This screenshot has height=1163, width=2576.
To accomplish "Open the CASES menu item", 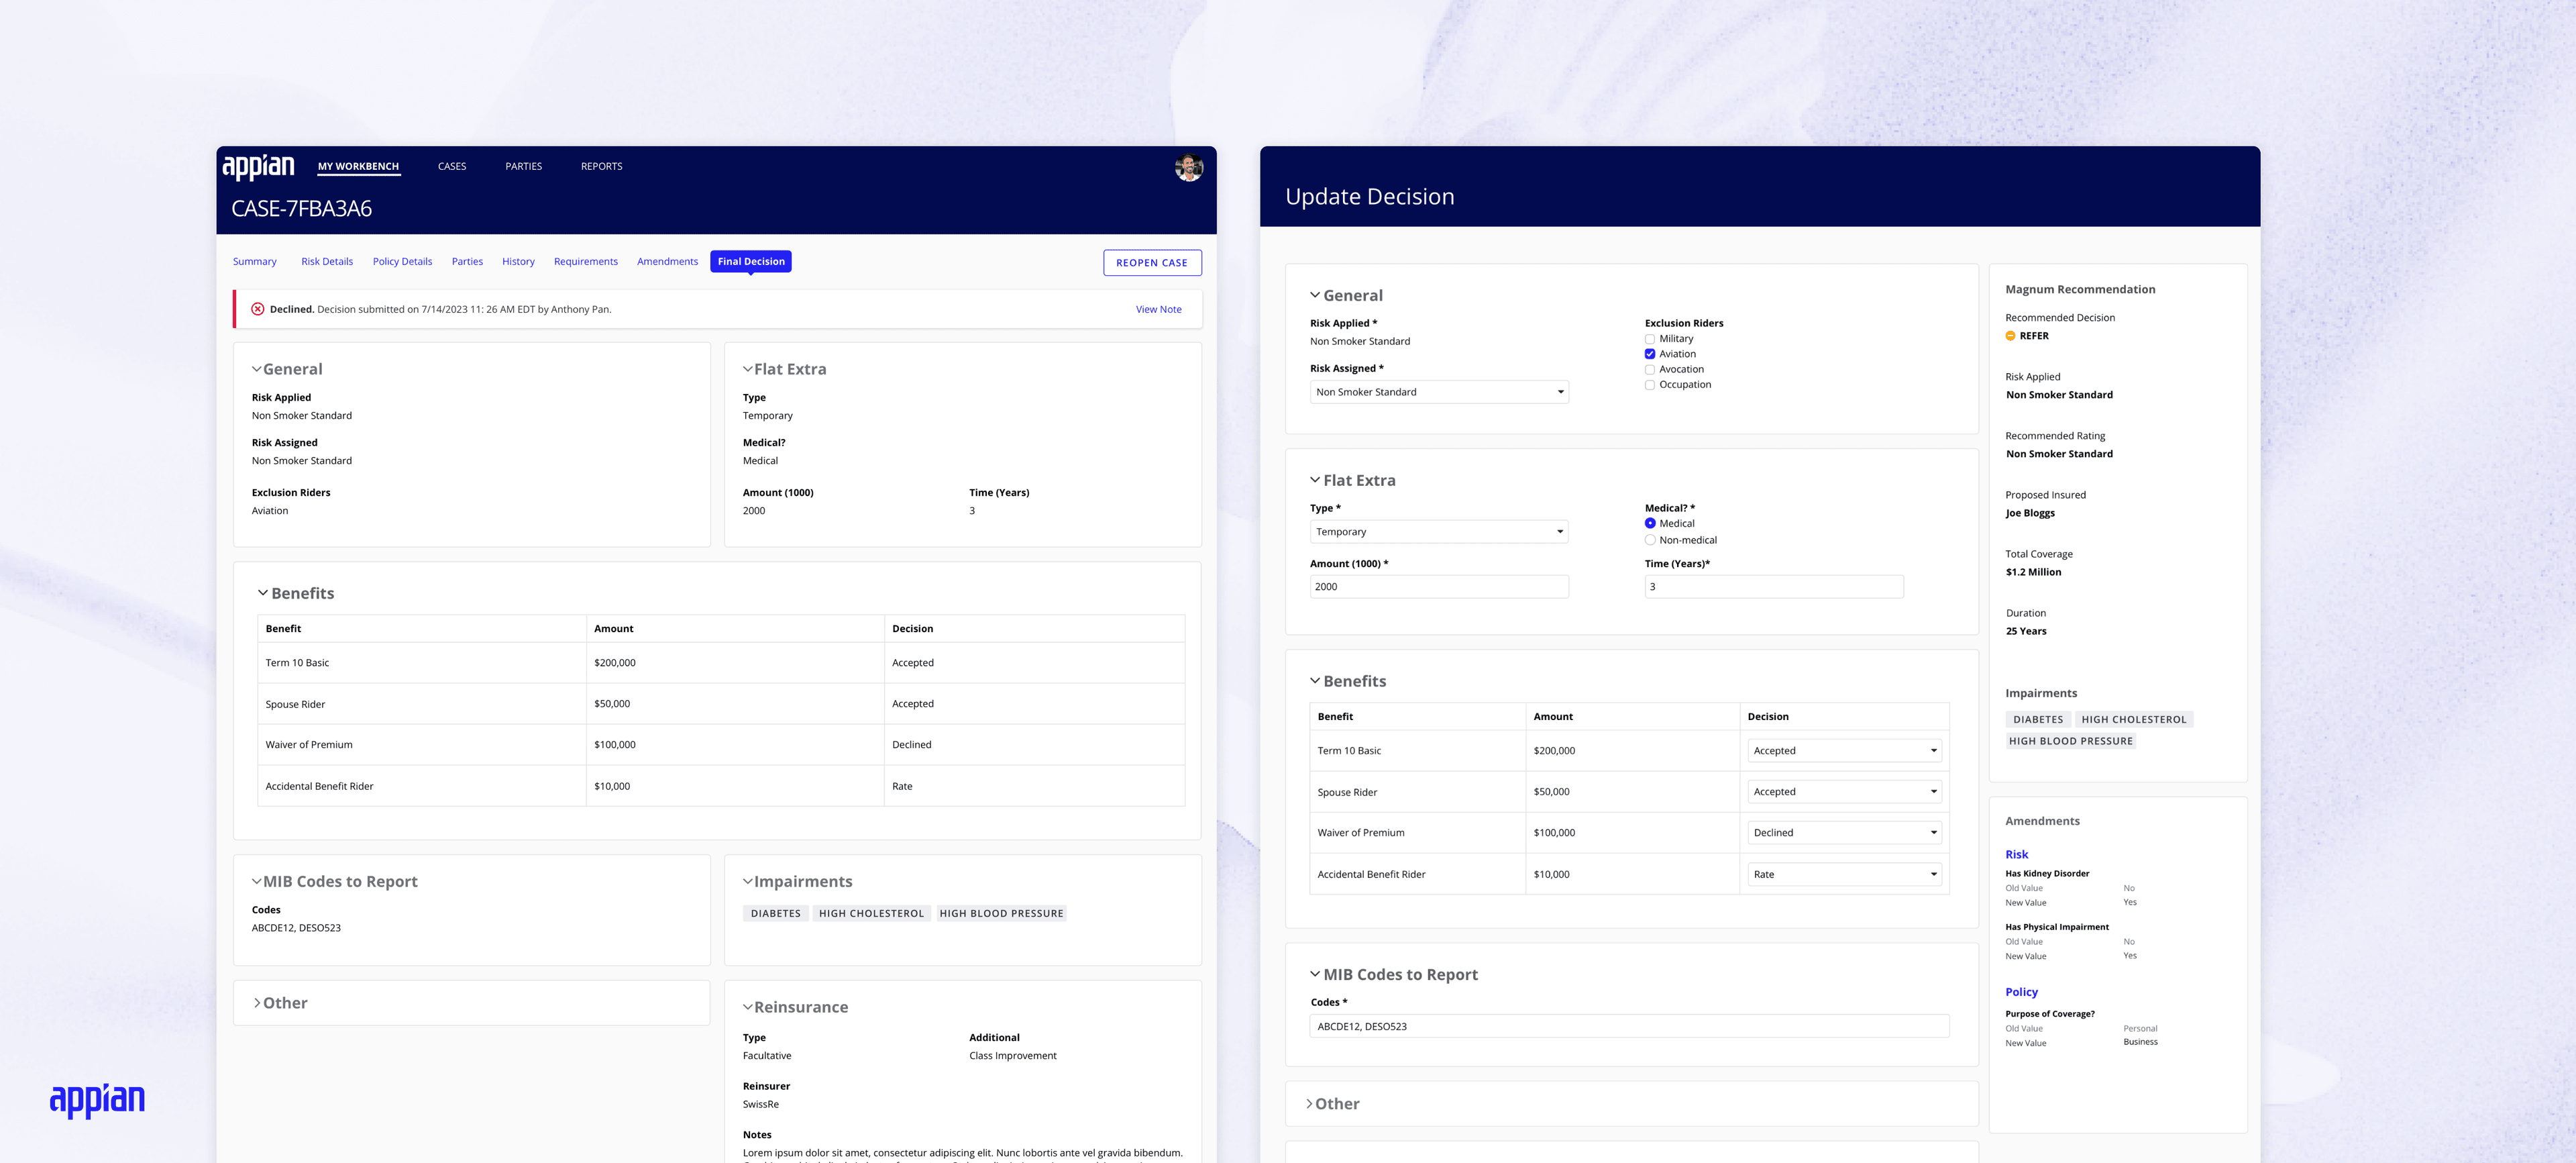I will pos(452,167).
